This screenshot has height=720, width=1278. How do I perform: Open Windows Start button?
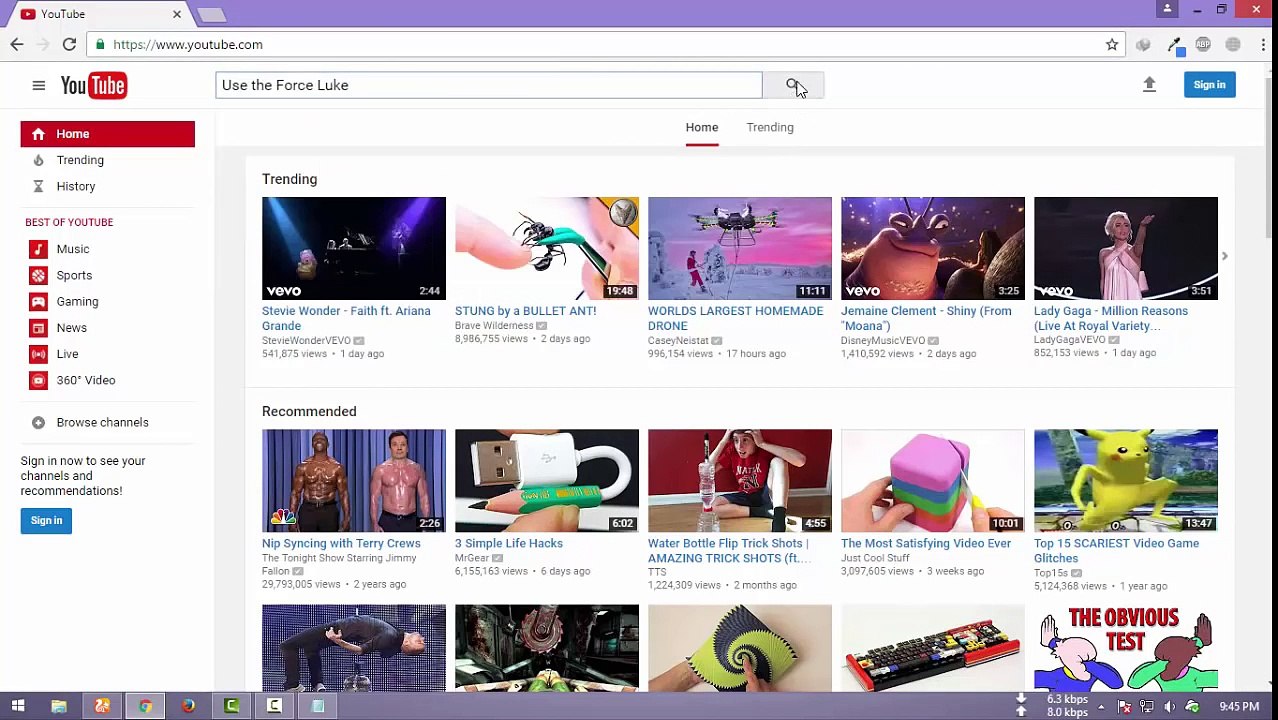pos(17,706)
